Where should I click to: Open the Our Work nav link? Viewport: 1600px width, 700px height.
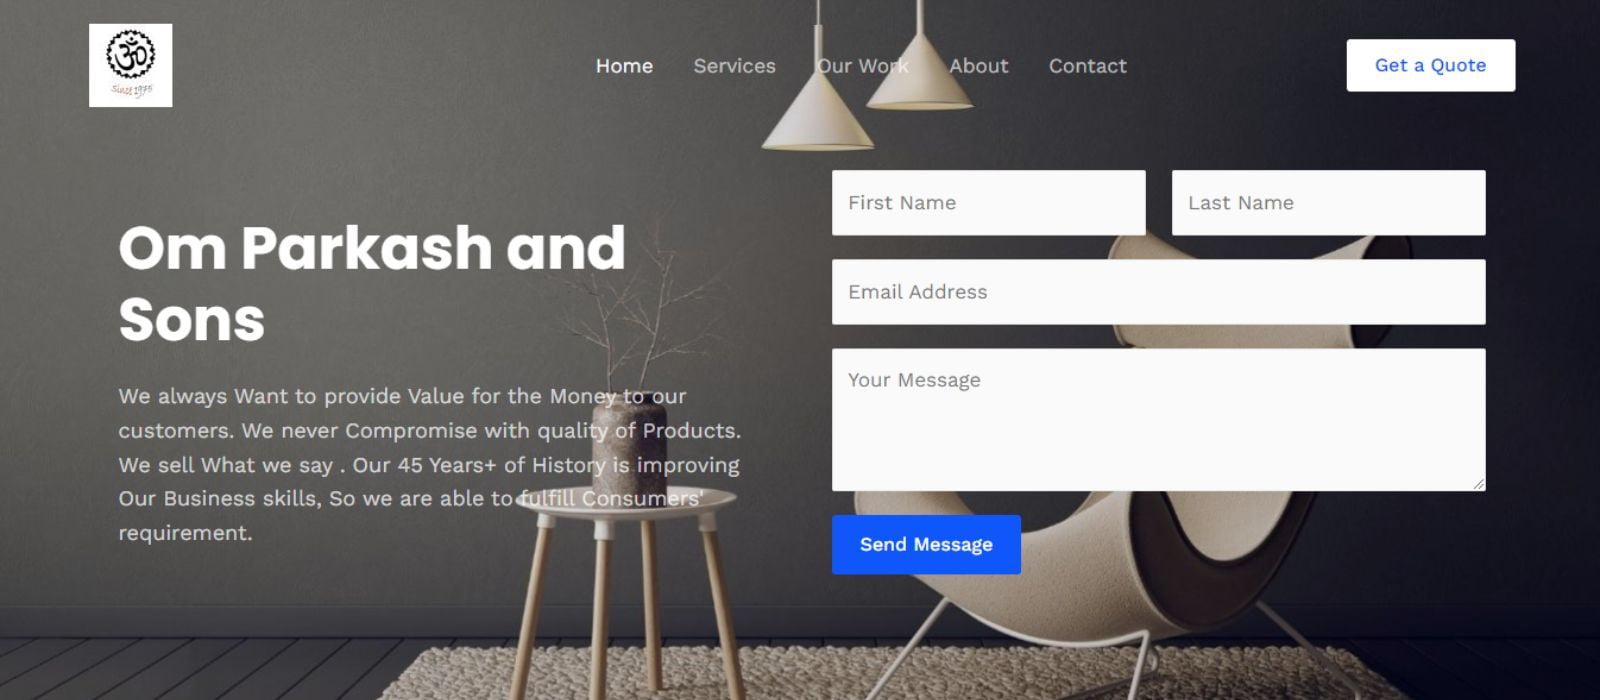(x=862, y=66)
